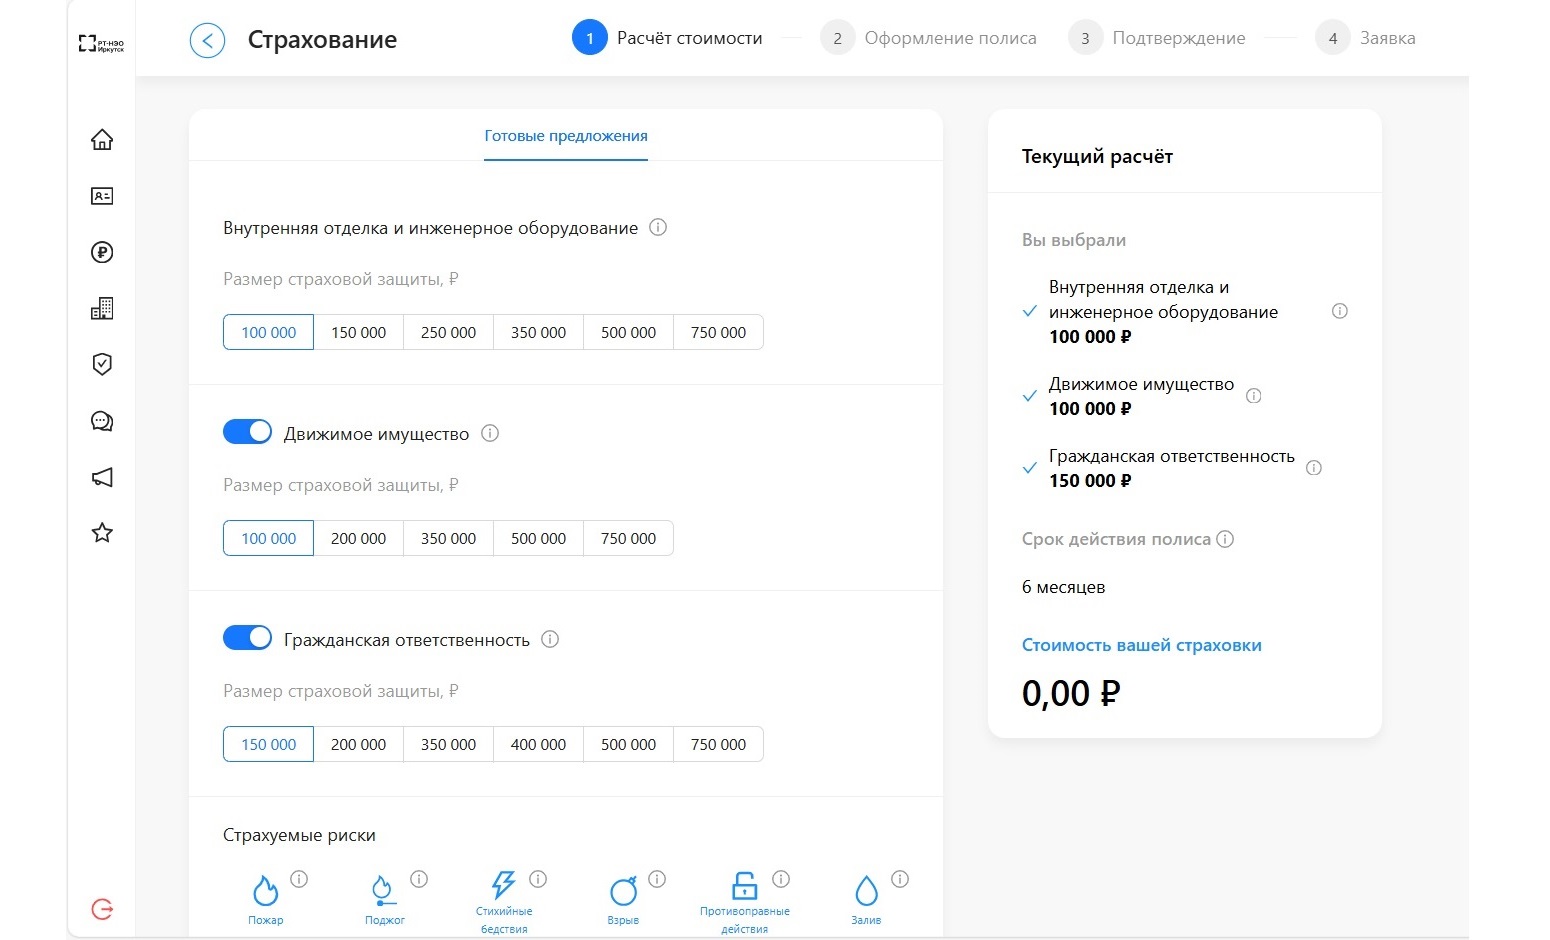
Task: Turn off the Движимое имущество switch
Action: 247,432
